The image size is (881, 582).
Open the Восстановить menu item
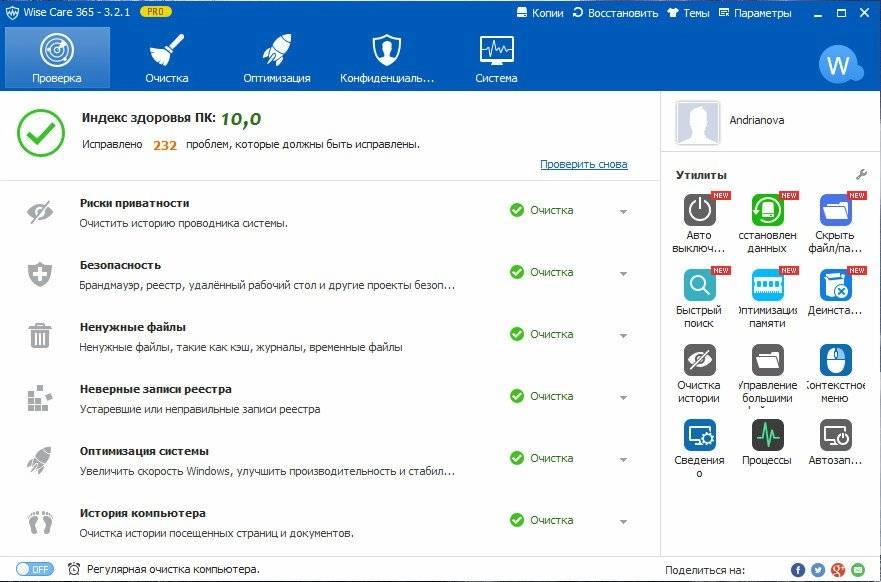tap(615, 12)
